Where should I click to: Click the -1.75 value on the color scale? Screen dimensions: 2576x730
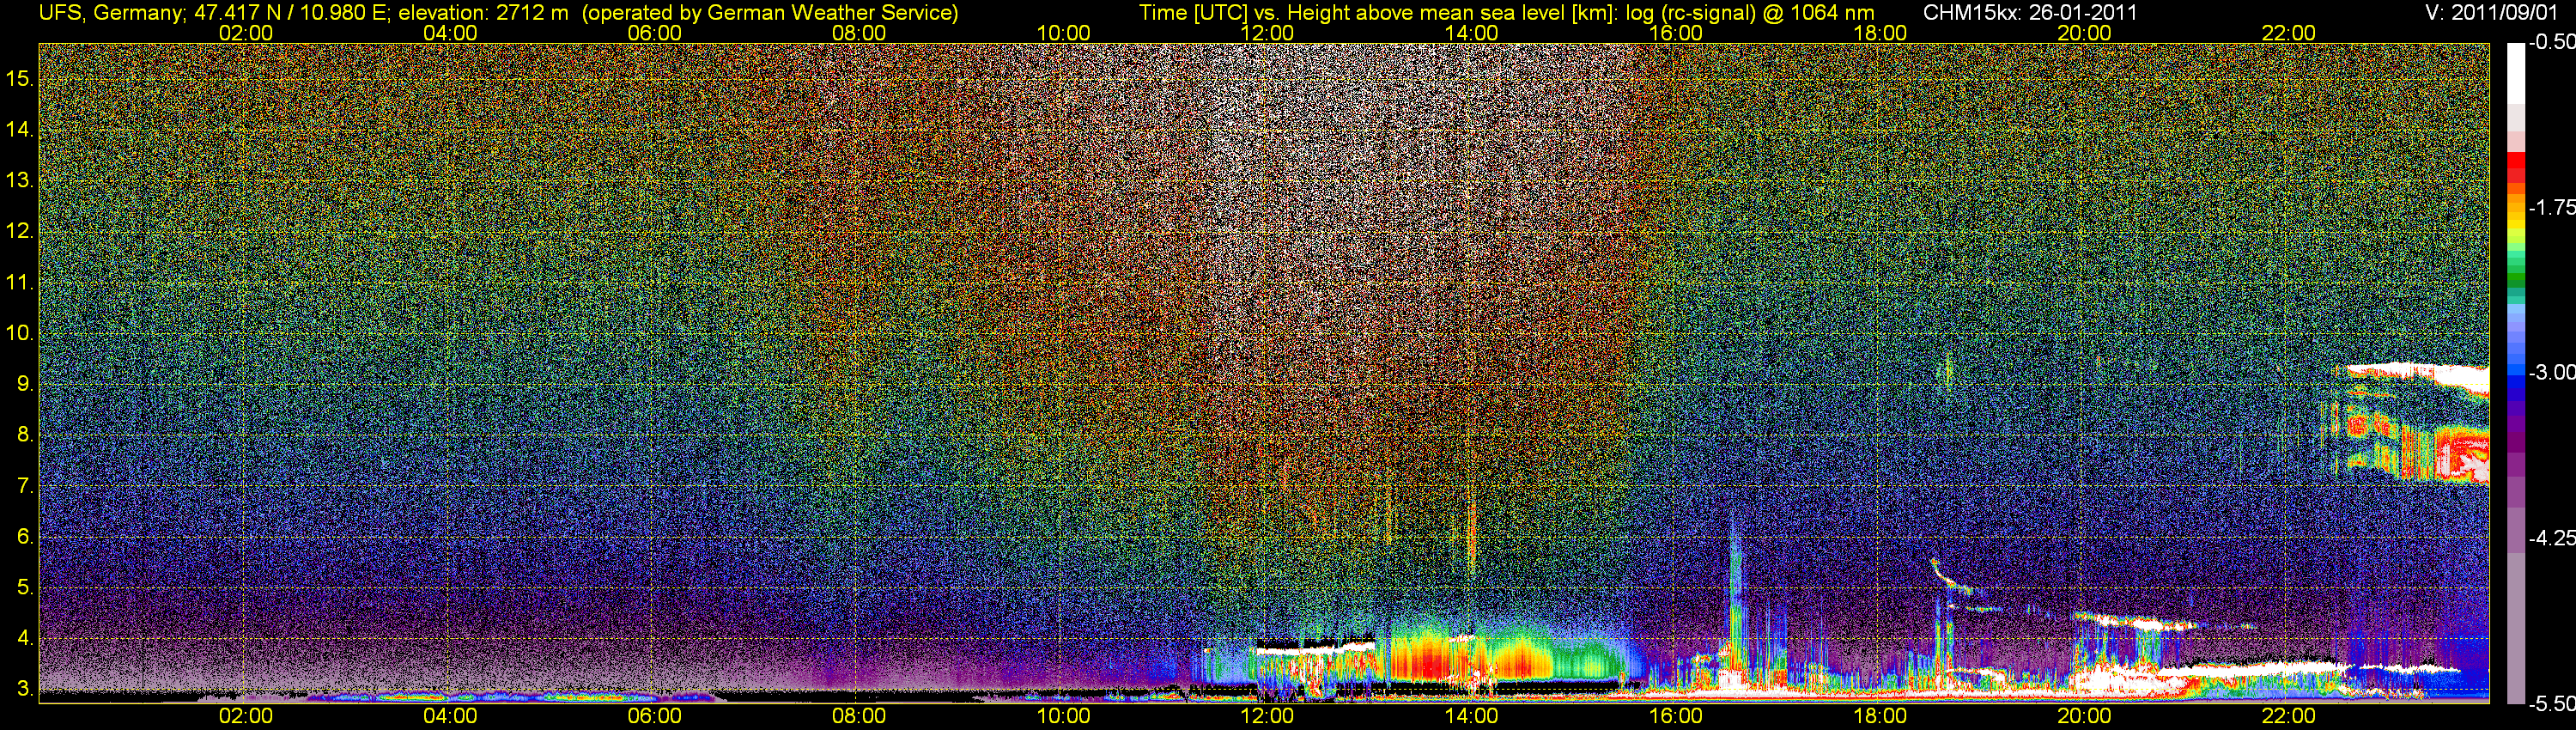2552,207
